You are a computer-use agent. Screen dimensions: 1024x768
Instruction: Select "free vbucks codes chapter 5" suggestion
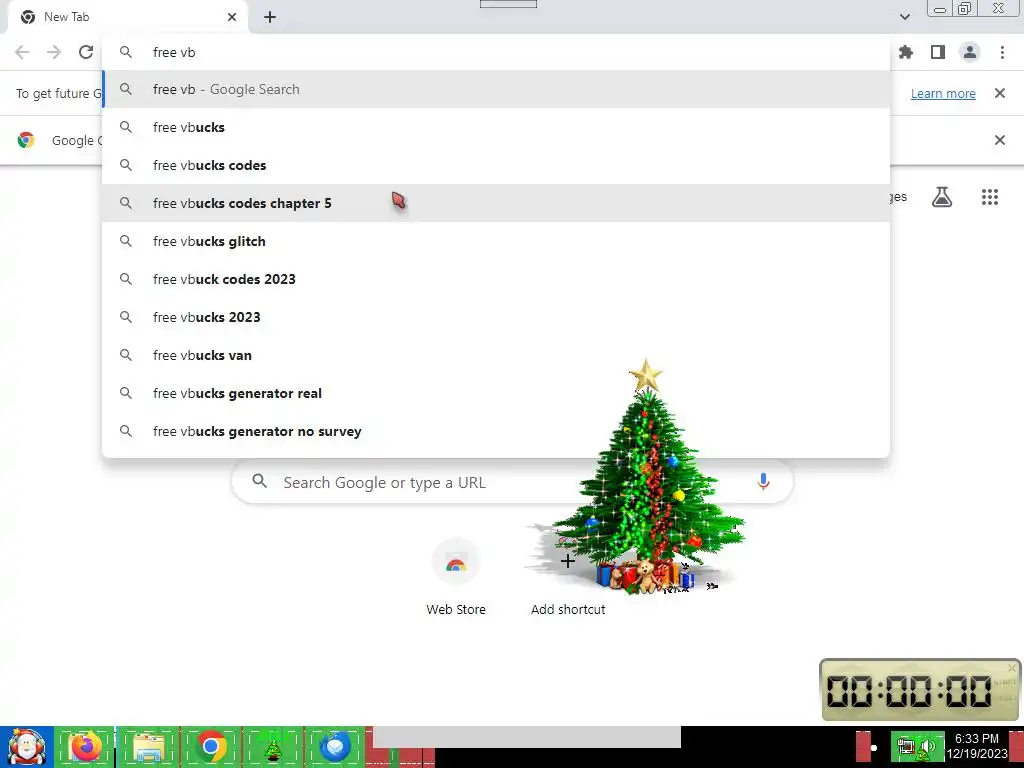point(496,203)
